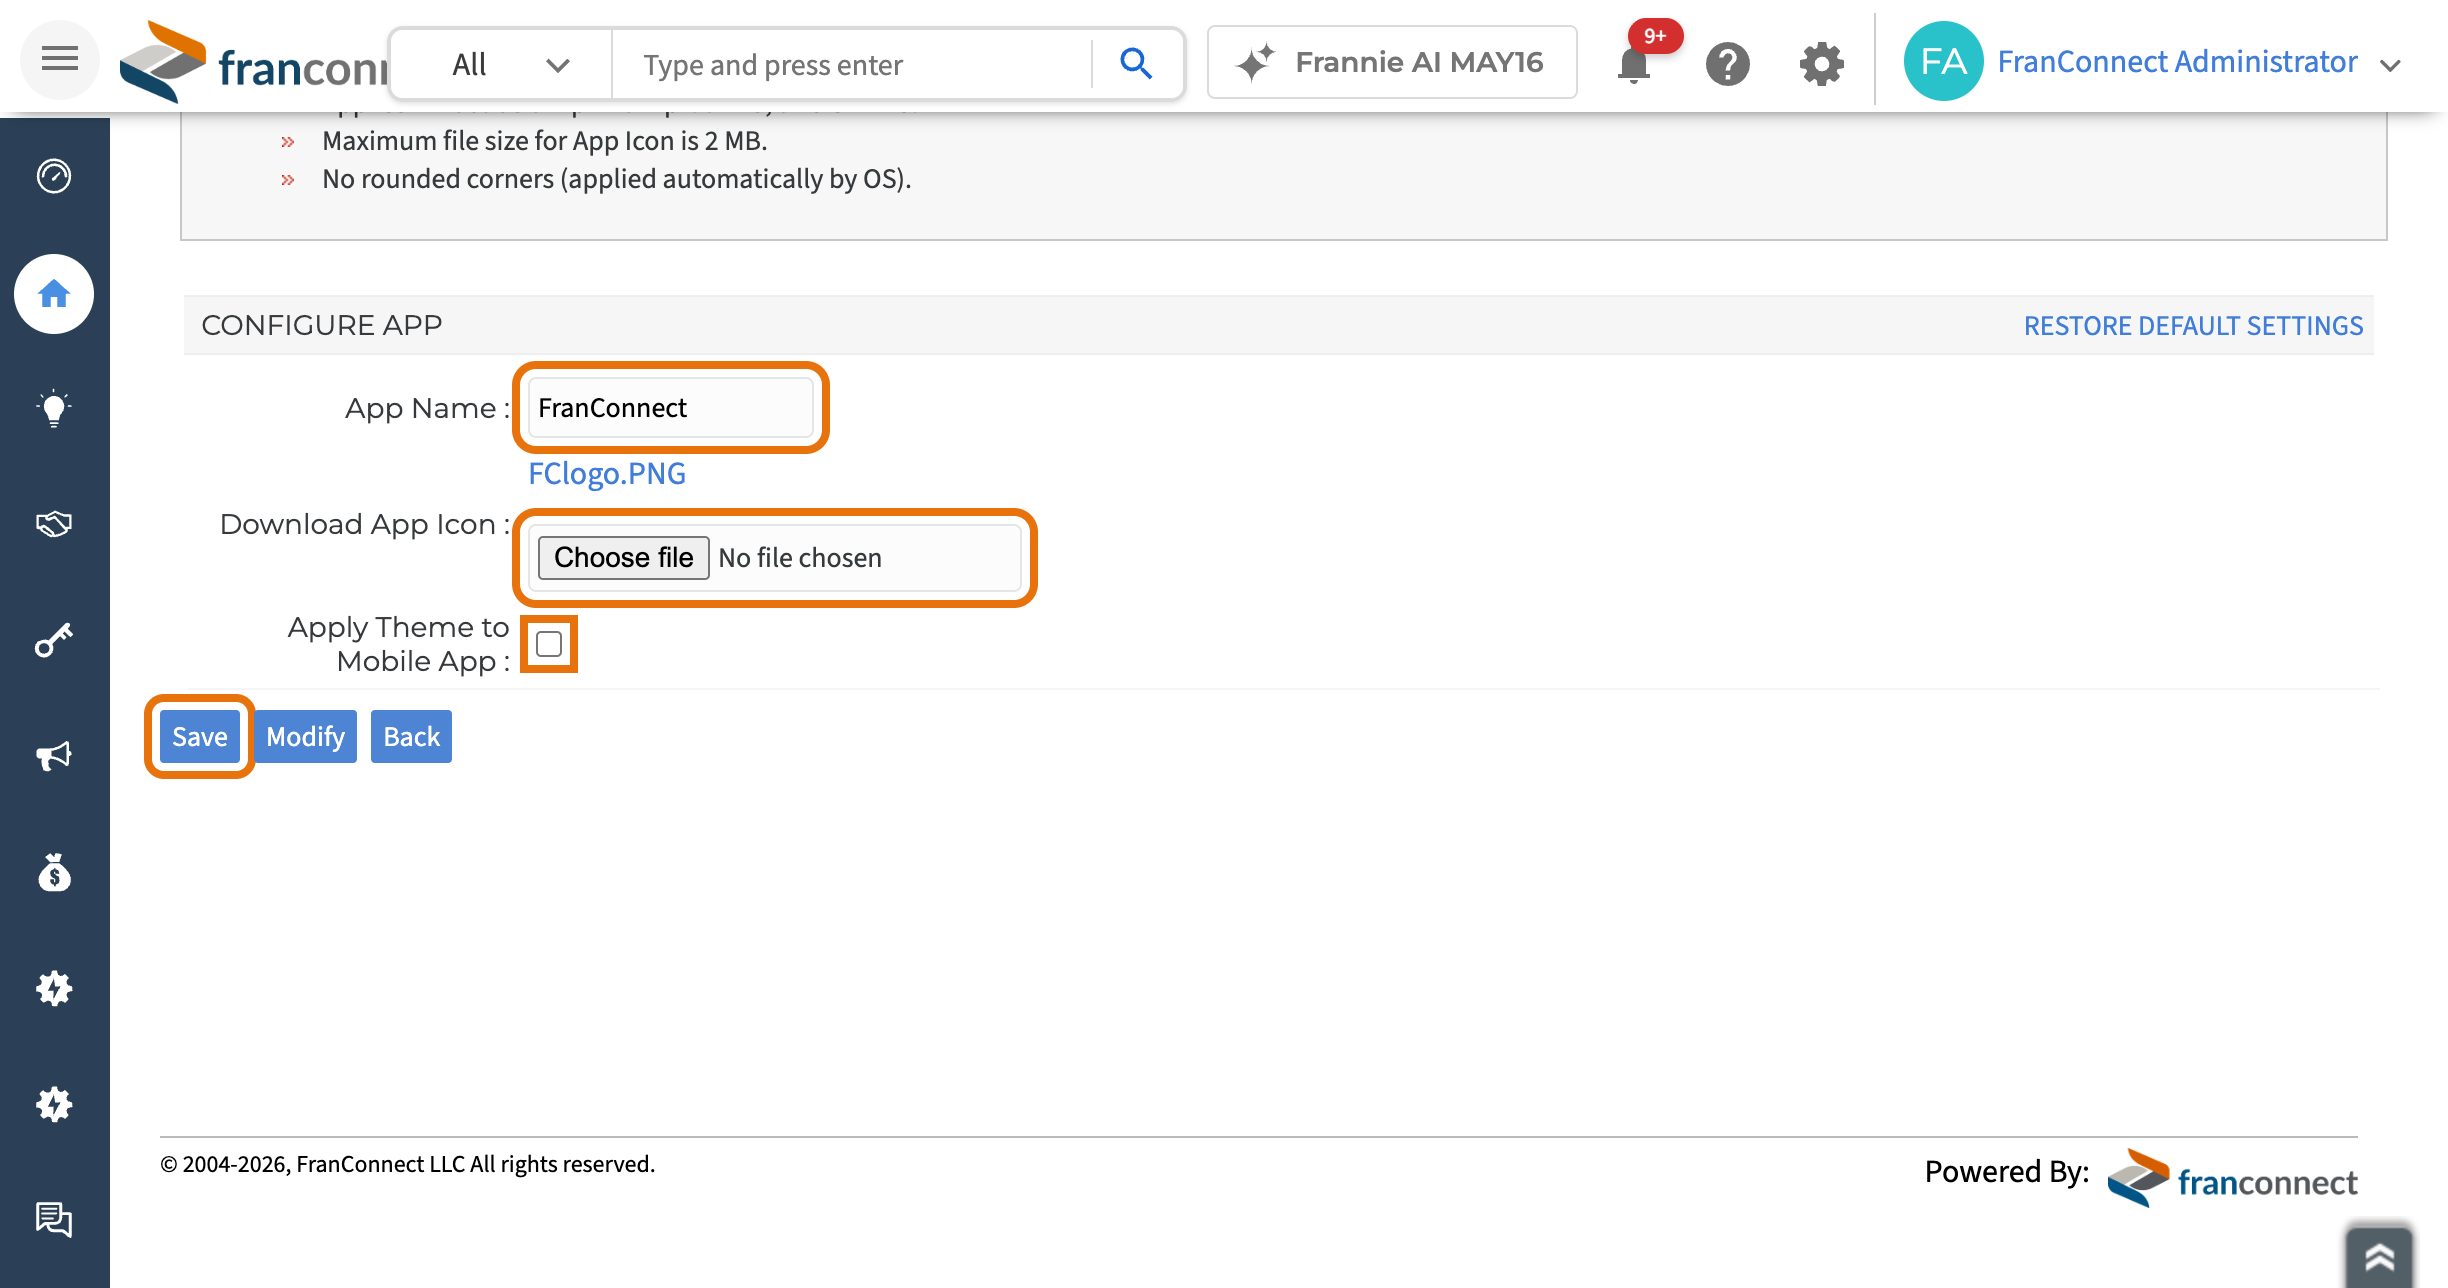Open the lightbulb sidebar module
Screen dimensions: 2448x1288
coord(54,408)
